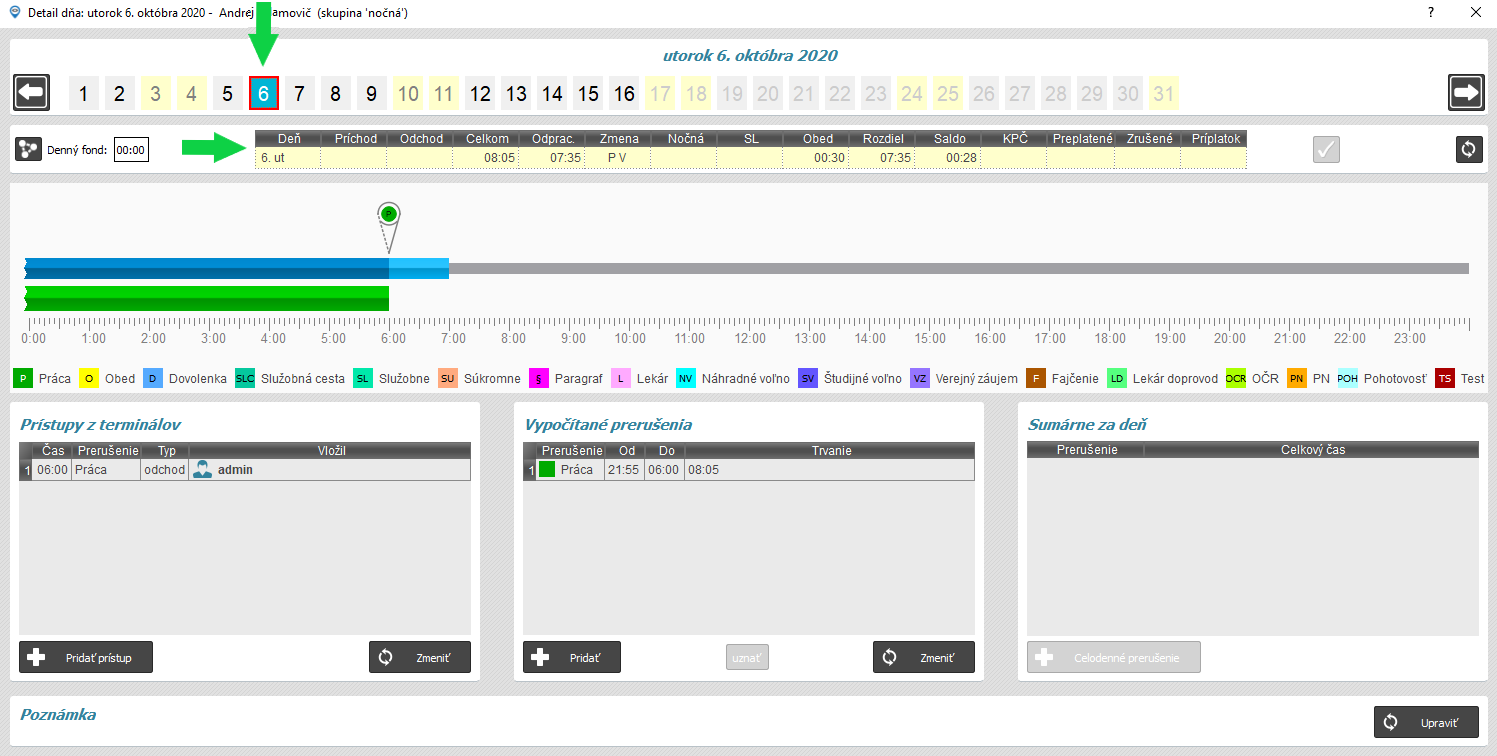The height and width of the screenshot is (756, 1497).
Task: Refresh the day summary row
Action: [x=1468, y=150]
